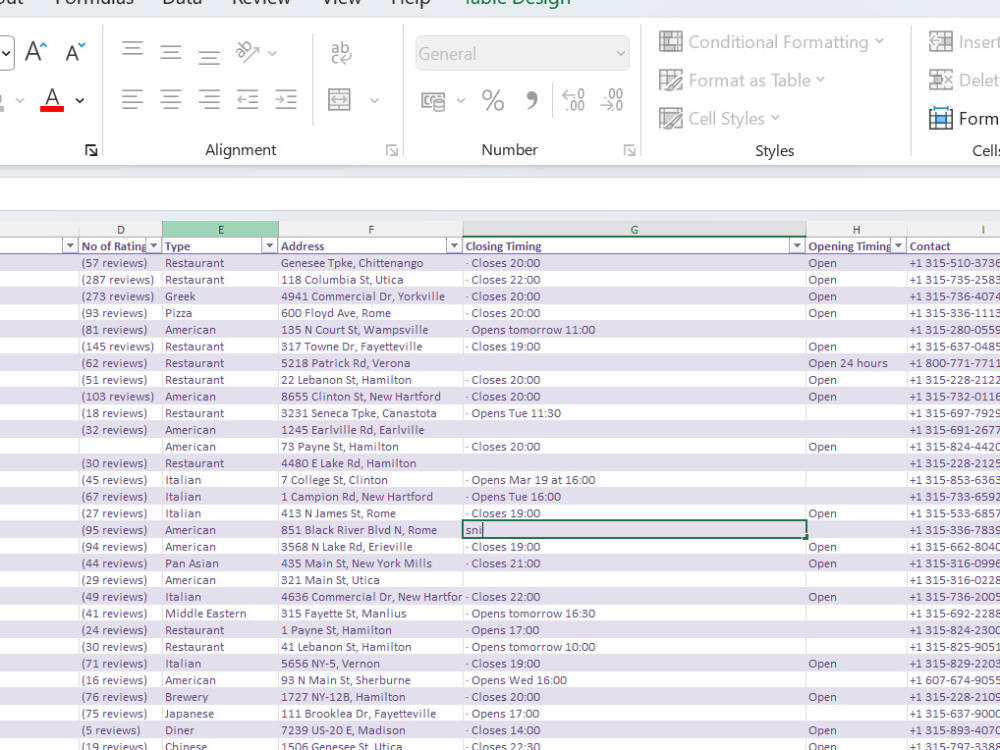Select cell 'Greek' in Type column

[220, 297]
